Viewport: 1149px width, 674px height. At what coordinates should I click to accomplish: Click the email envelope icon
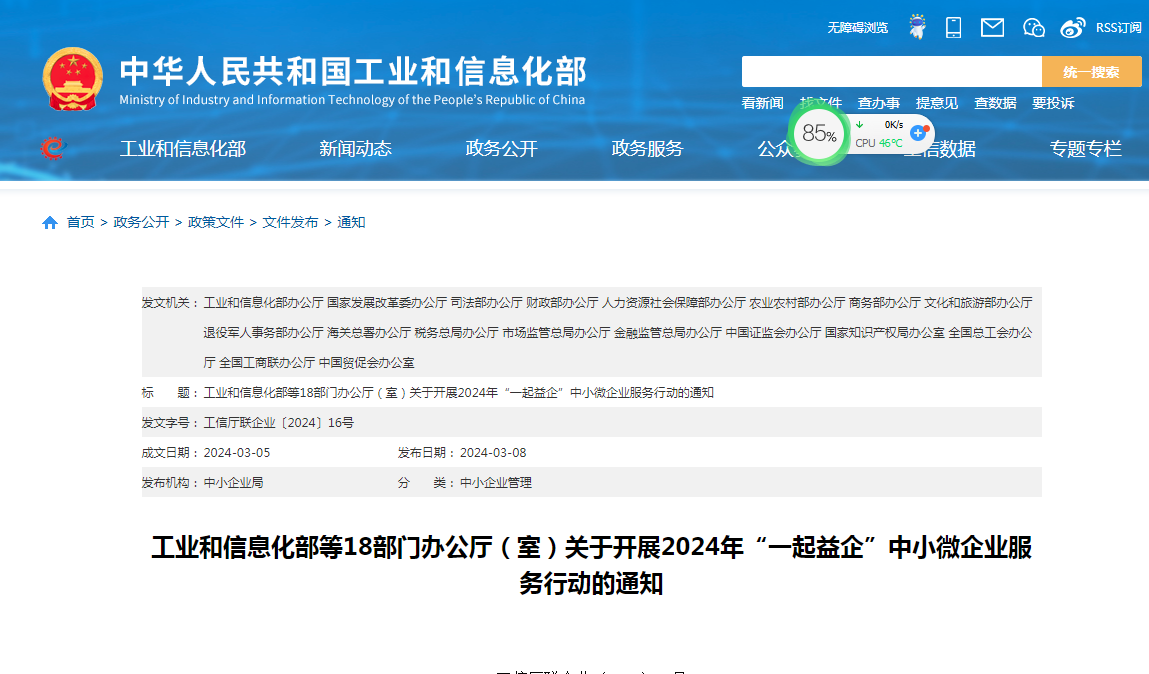(x=992, y=27)
